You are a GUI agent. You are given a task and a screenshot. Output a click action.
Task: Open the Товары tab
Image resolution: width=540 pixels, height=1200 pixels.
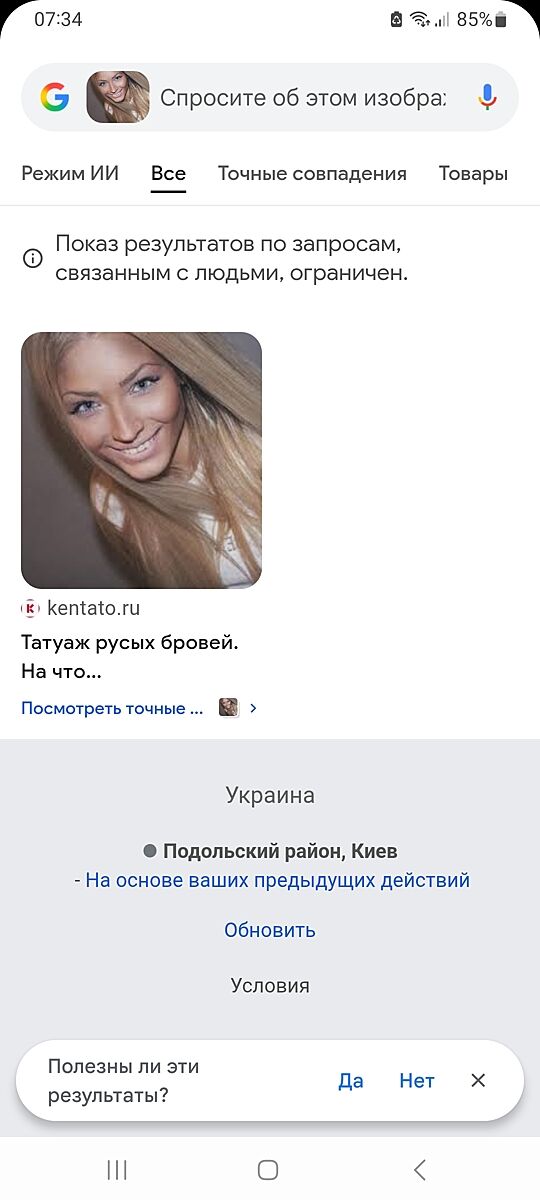(x=473, y=173)
